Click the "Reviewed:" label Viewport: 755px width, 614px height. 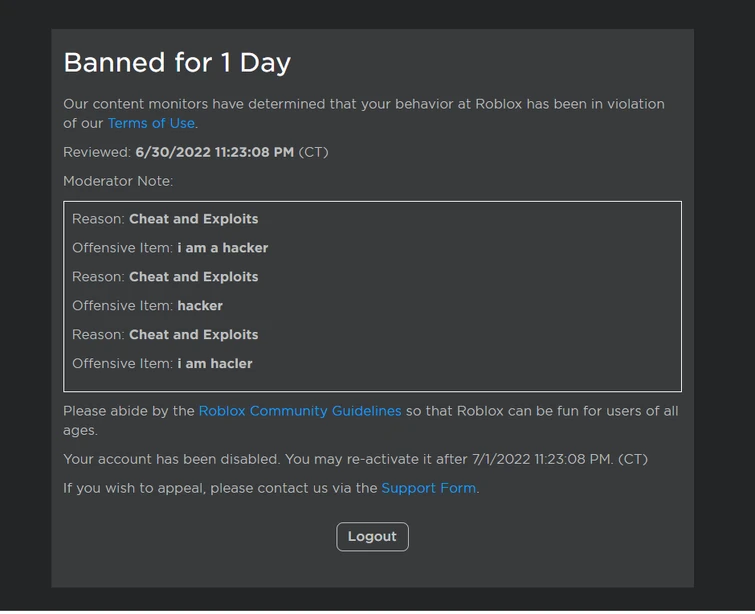(97, 152)
